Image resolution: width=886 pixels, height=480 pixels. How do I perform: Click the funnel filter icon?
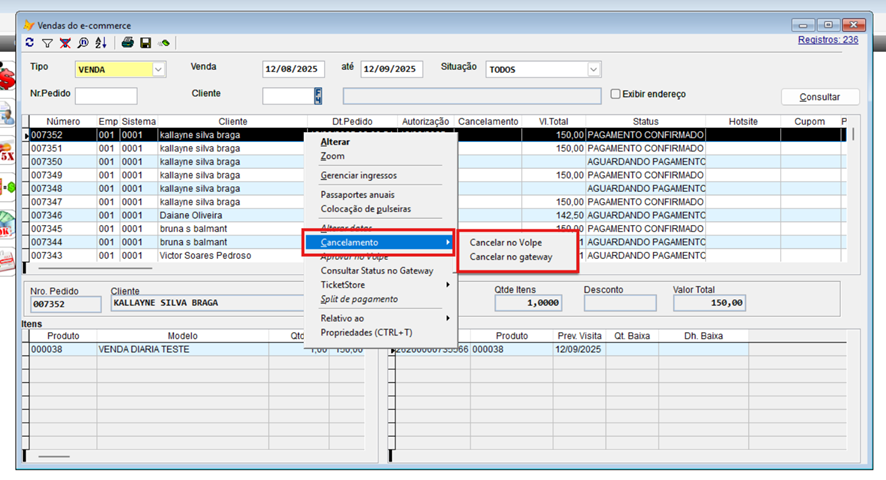coord(47,43)
